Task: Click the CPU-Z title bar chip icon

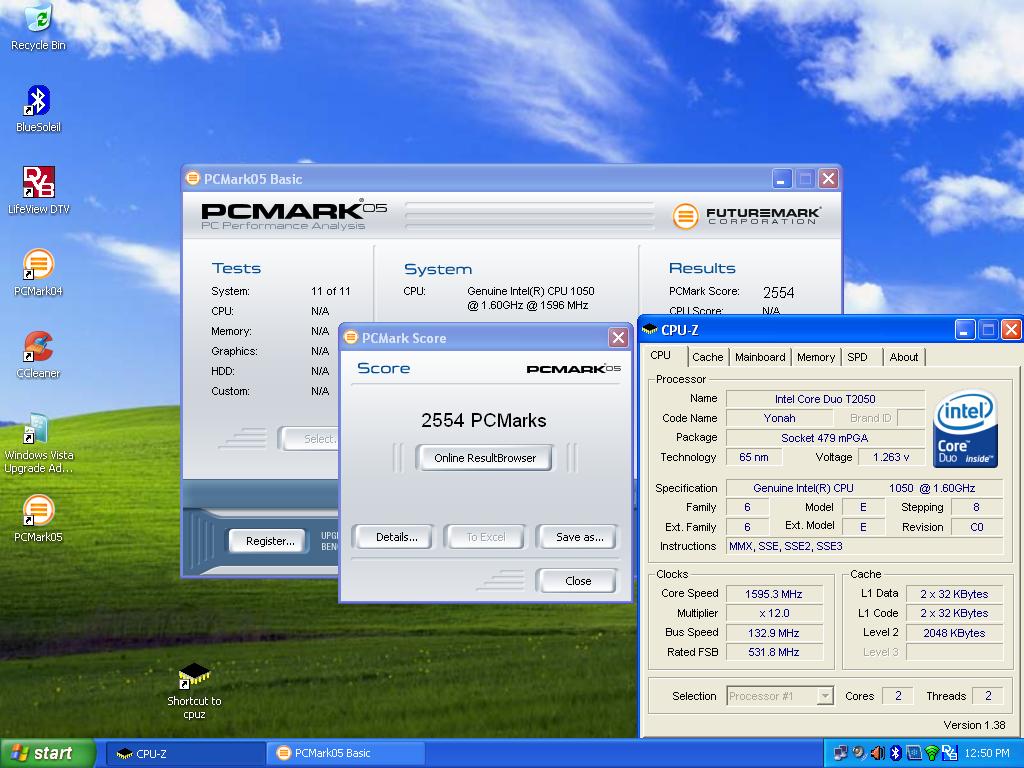Action: (649, 330)
